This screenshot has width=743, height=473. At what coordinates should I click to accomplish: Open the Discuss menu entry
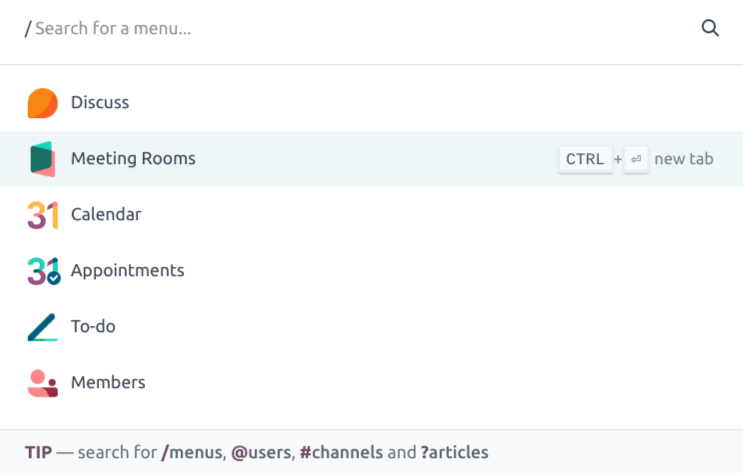(x=100, y=103)
